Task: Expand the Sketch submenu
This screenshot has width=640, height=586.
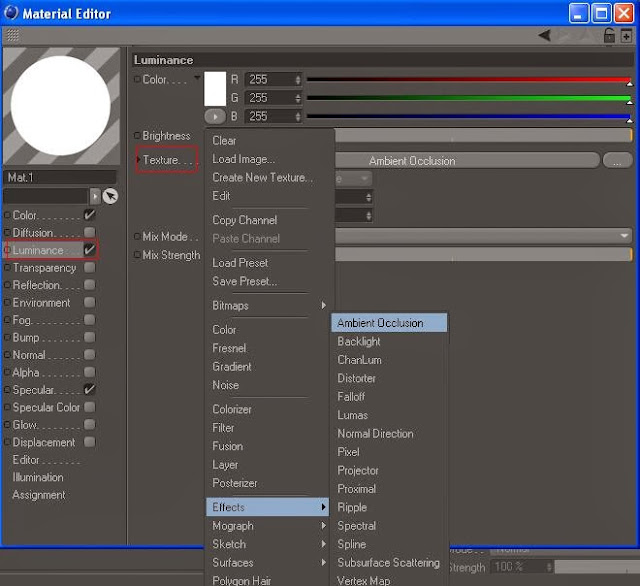Action: tap(269, 544)
